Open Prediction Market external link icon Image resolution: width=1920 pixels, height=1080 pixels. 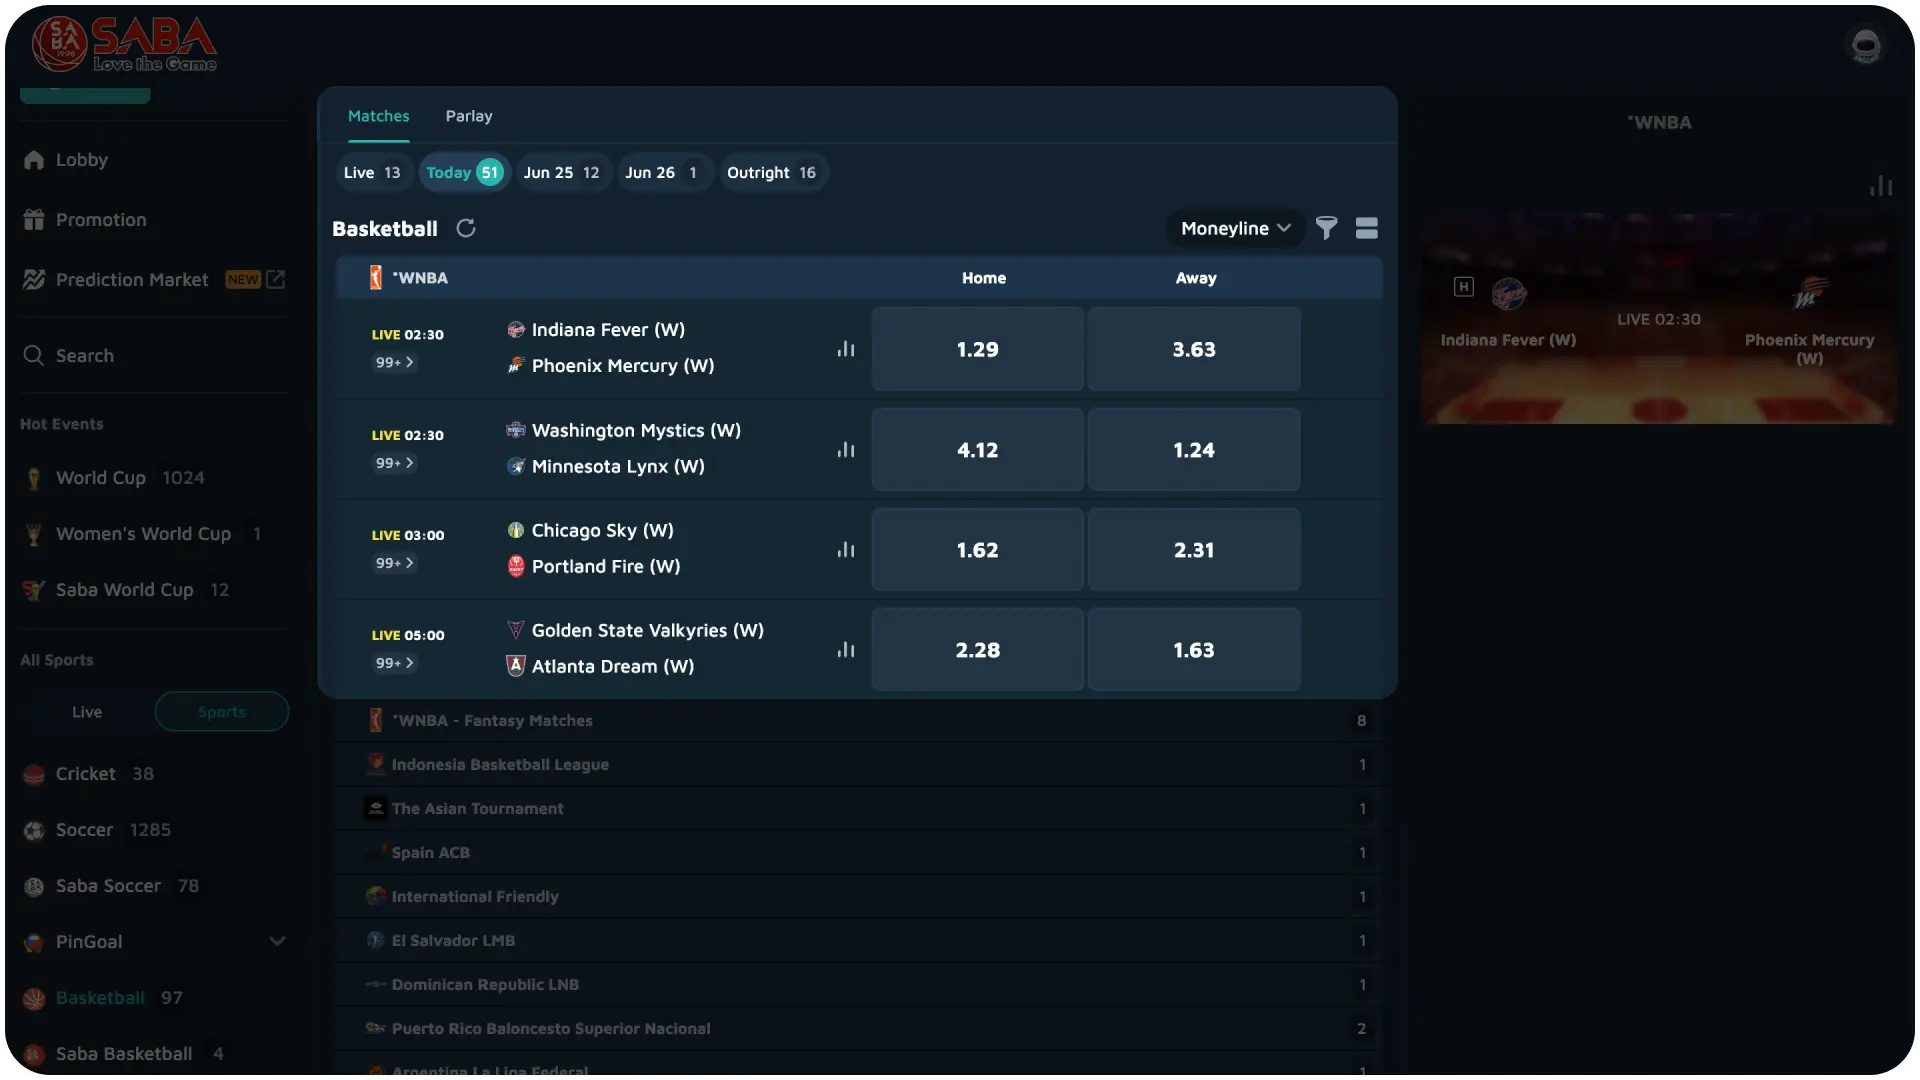[x=276, y=280]
